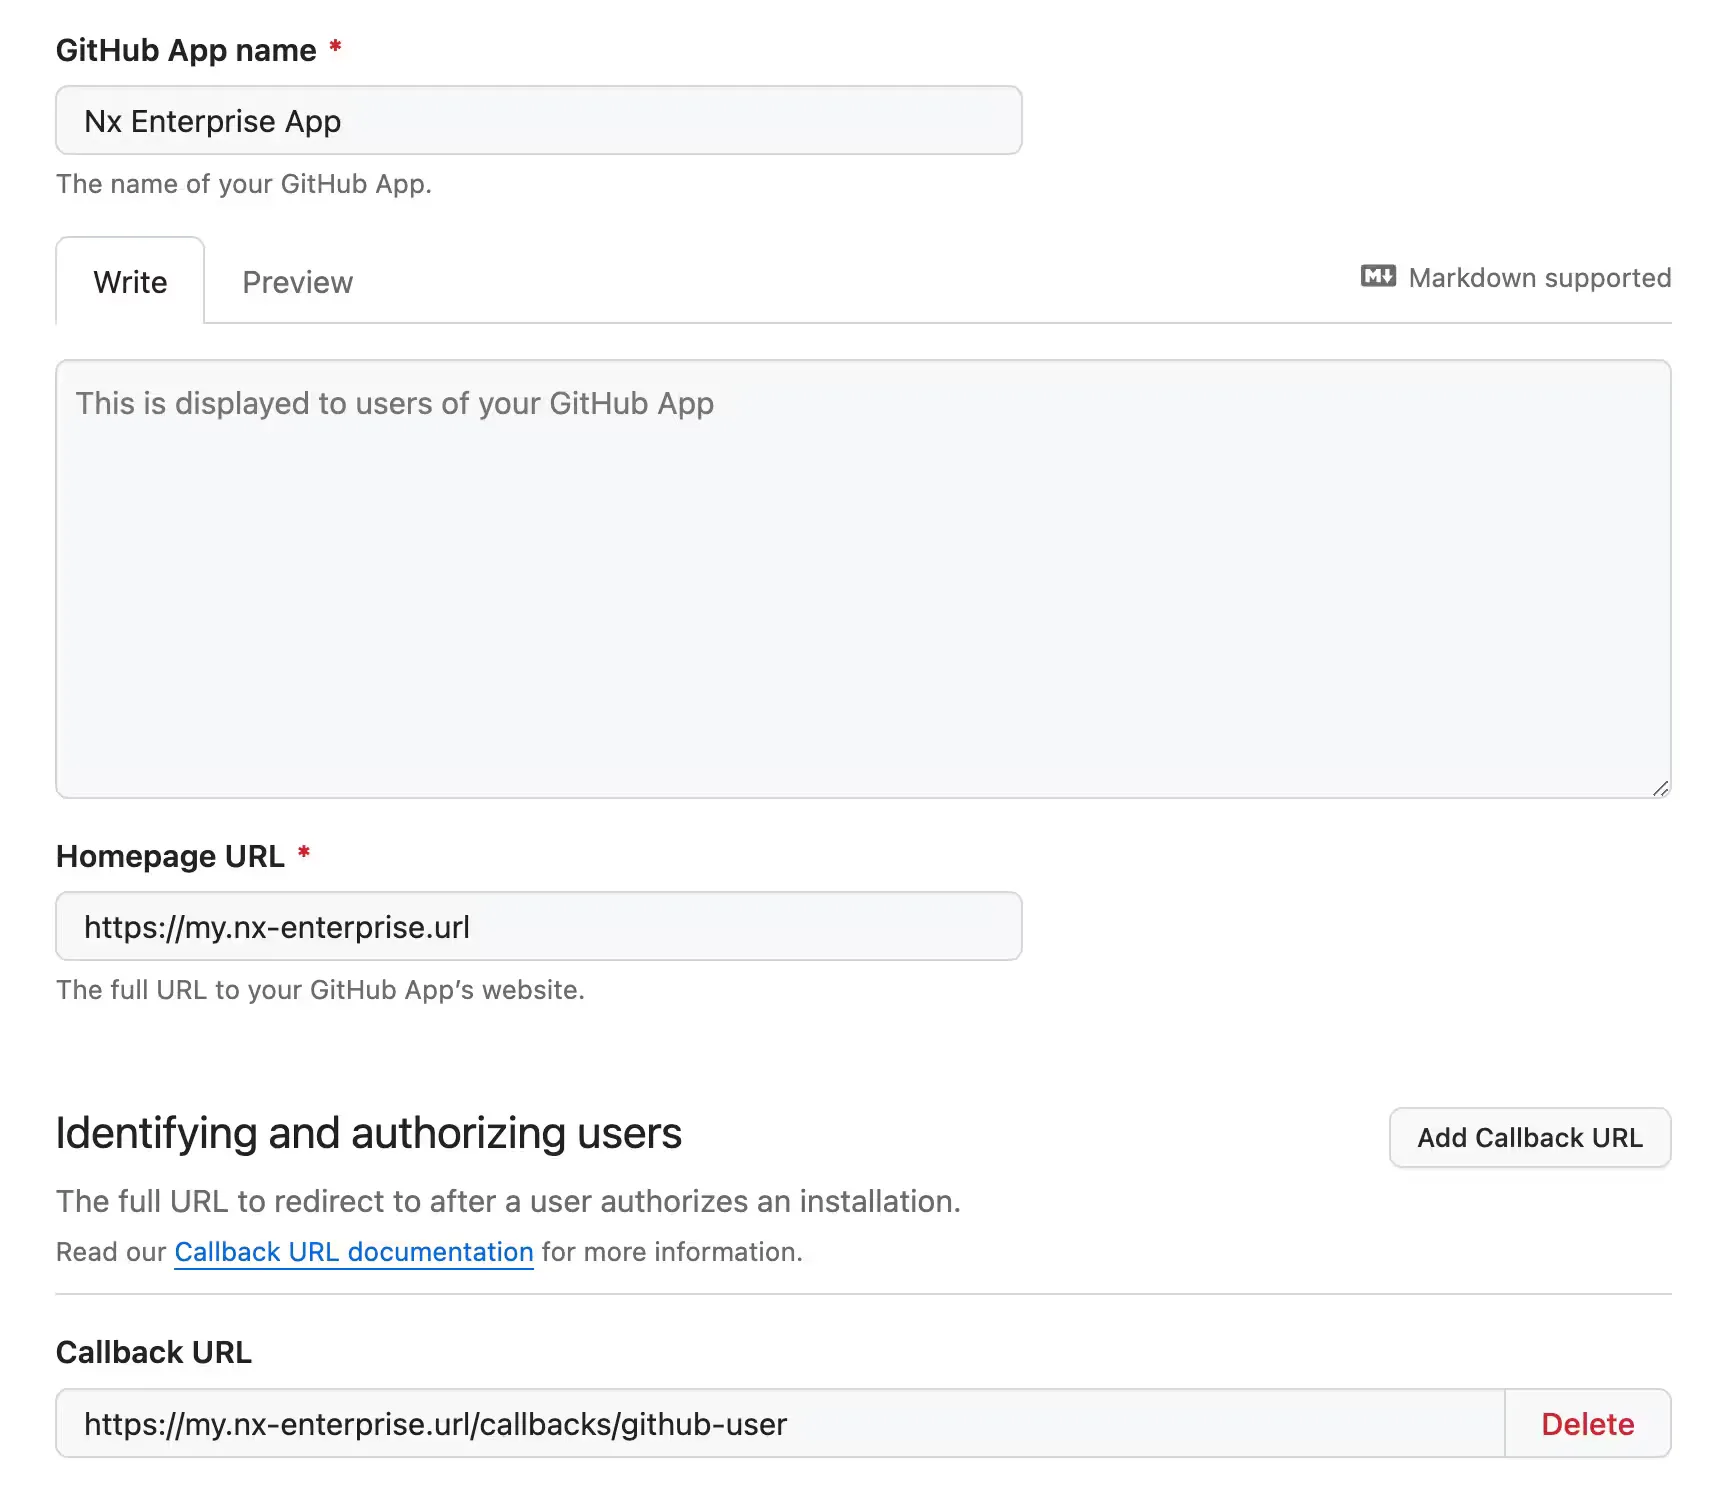The width and height of the screenshot is (1726, 1496).
Task: Click the 'full URL to your GitHub App's website' hint
Action: pos(320,990)
